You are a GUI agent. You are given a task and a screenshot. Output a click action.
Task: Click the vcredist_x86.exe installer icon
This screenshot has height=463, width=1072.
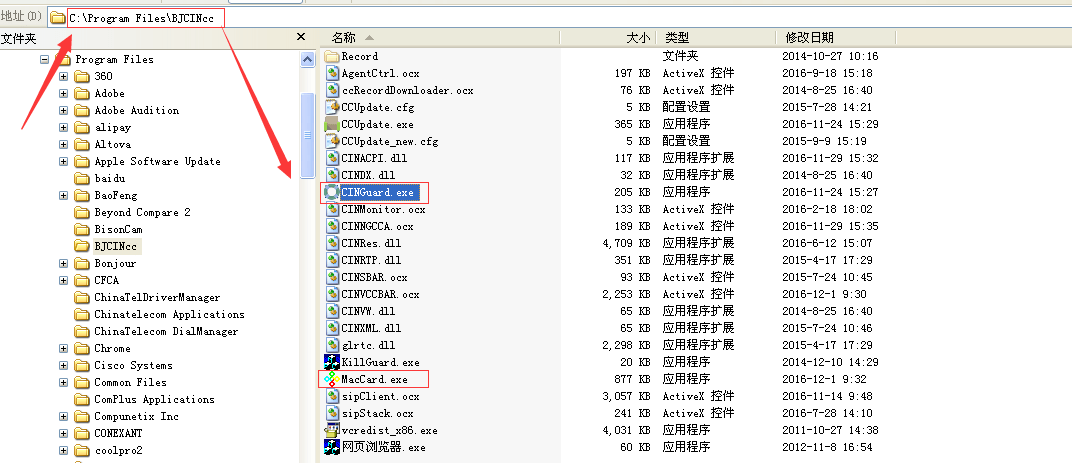pyautogui.click(x=332, y=430)
